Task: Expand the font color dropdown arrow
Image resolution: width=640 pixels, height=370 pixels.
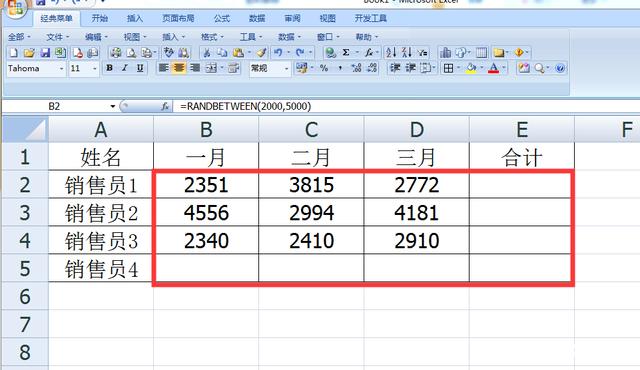Action: click(x=504, y=68)
